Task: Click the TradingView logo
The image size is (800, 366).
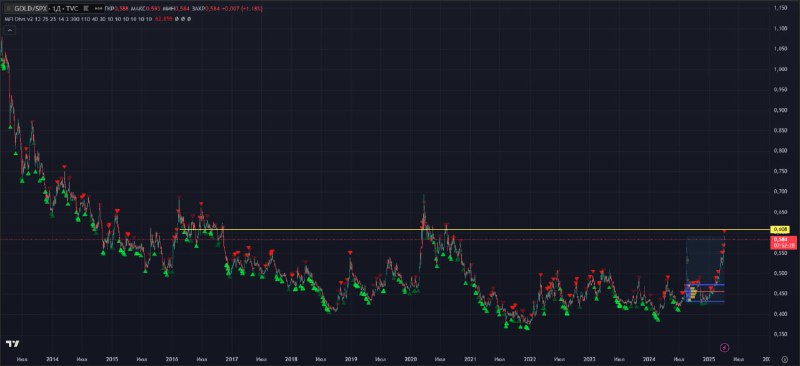Action: tap(13, 344)
